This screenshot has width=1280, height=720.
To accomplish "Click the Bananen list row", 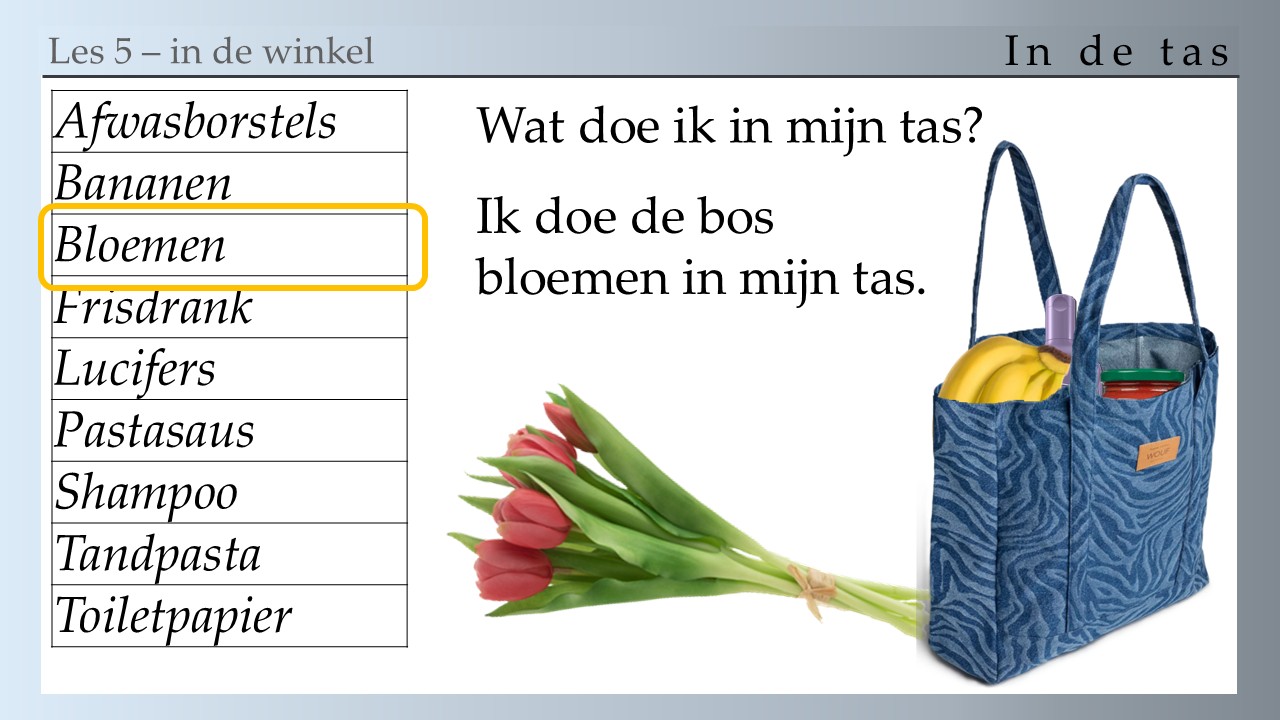I will point(230,183).
